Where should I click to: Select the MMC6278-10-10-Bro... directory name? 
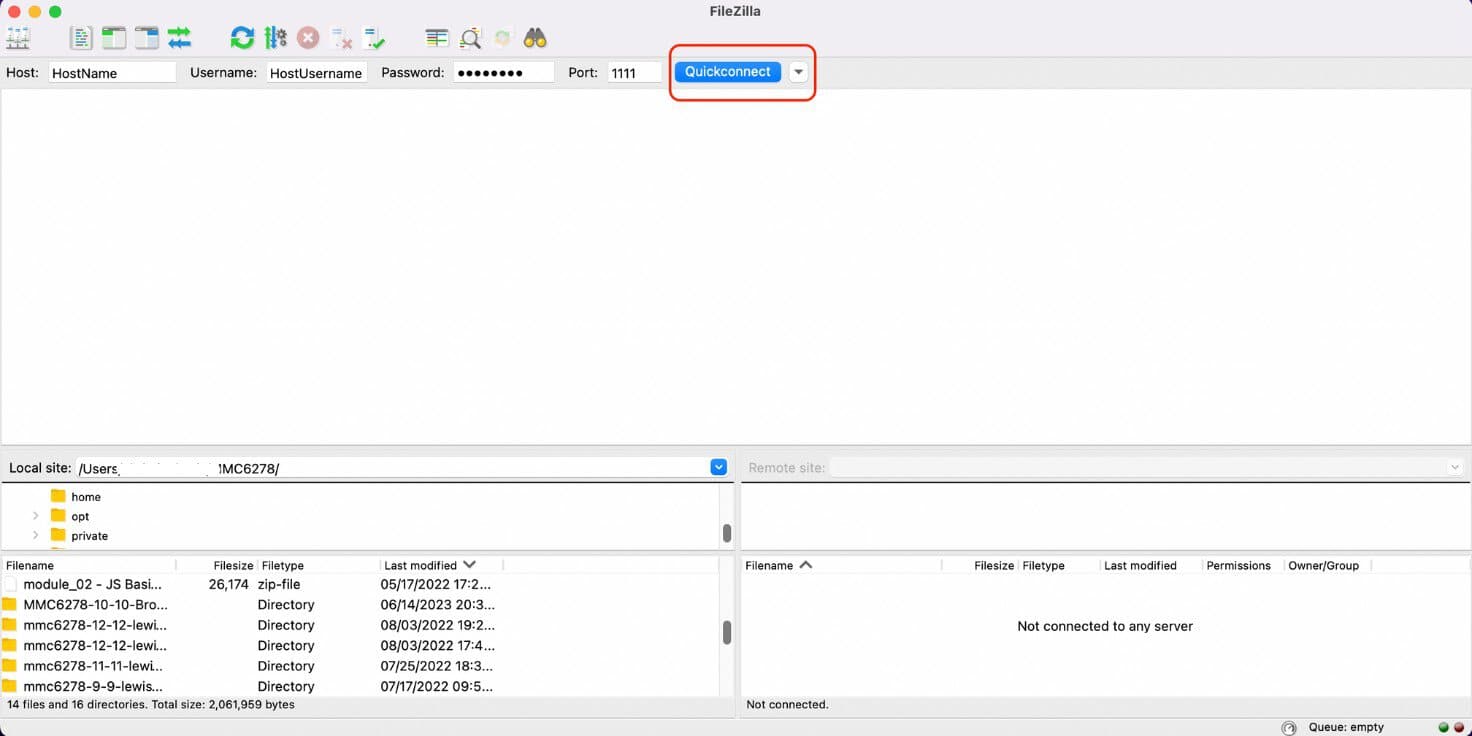(95, 605)
